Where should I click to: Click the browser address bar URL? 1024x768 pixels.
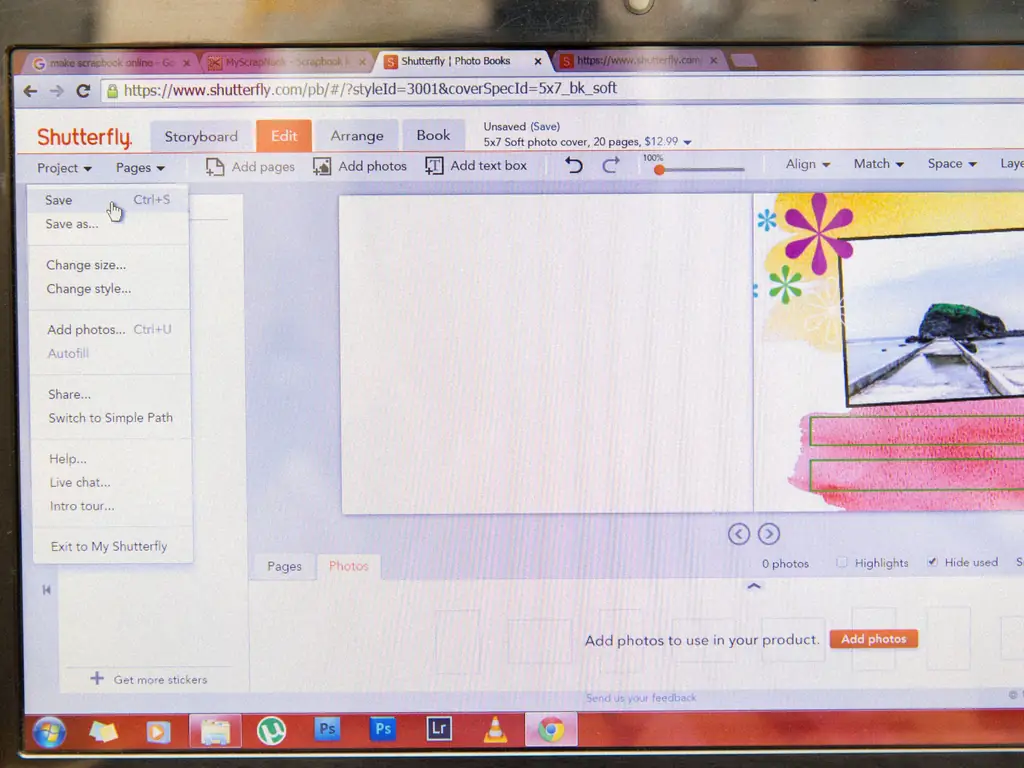tap(370, 89)
